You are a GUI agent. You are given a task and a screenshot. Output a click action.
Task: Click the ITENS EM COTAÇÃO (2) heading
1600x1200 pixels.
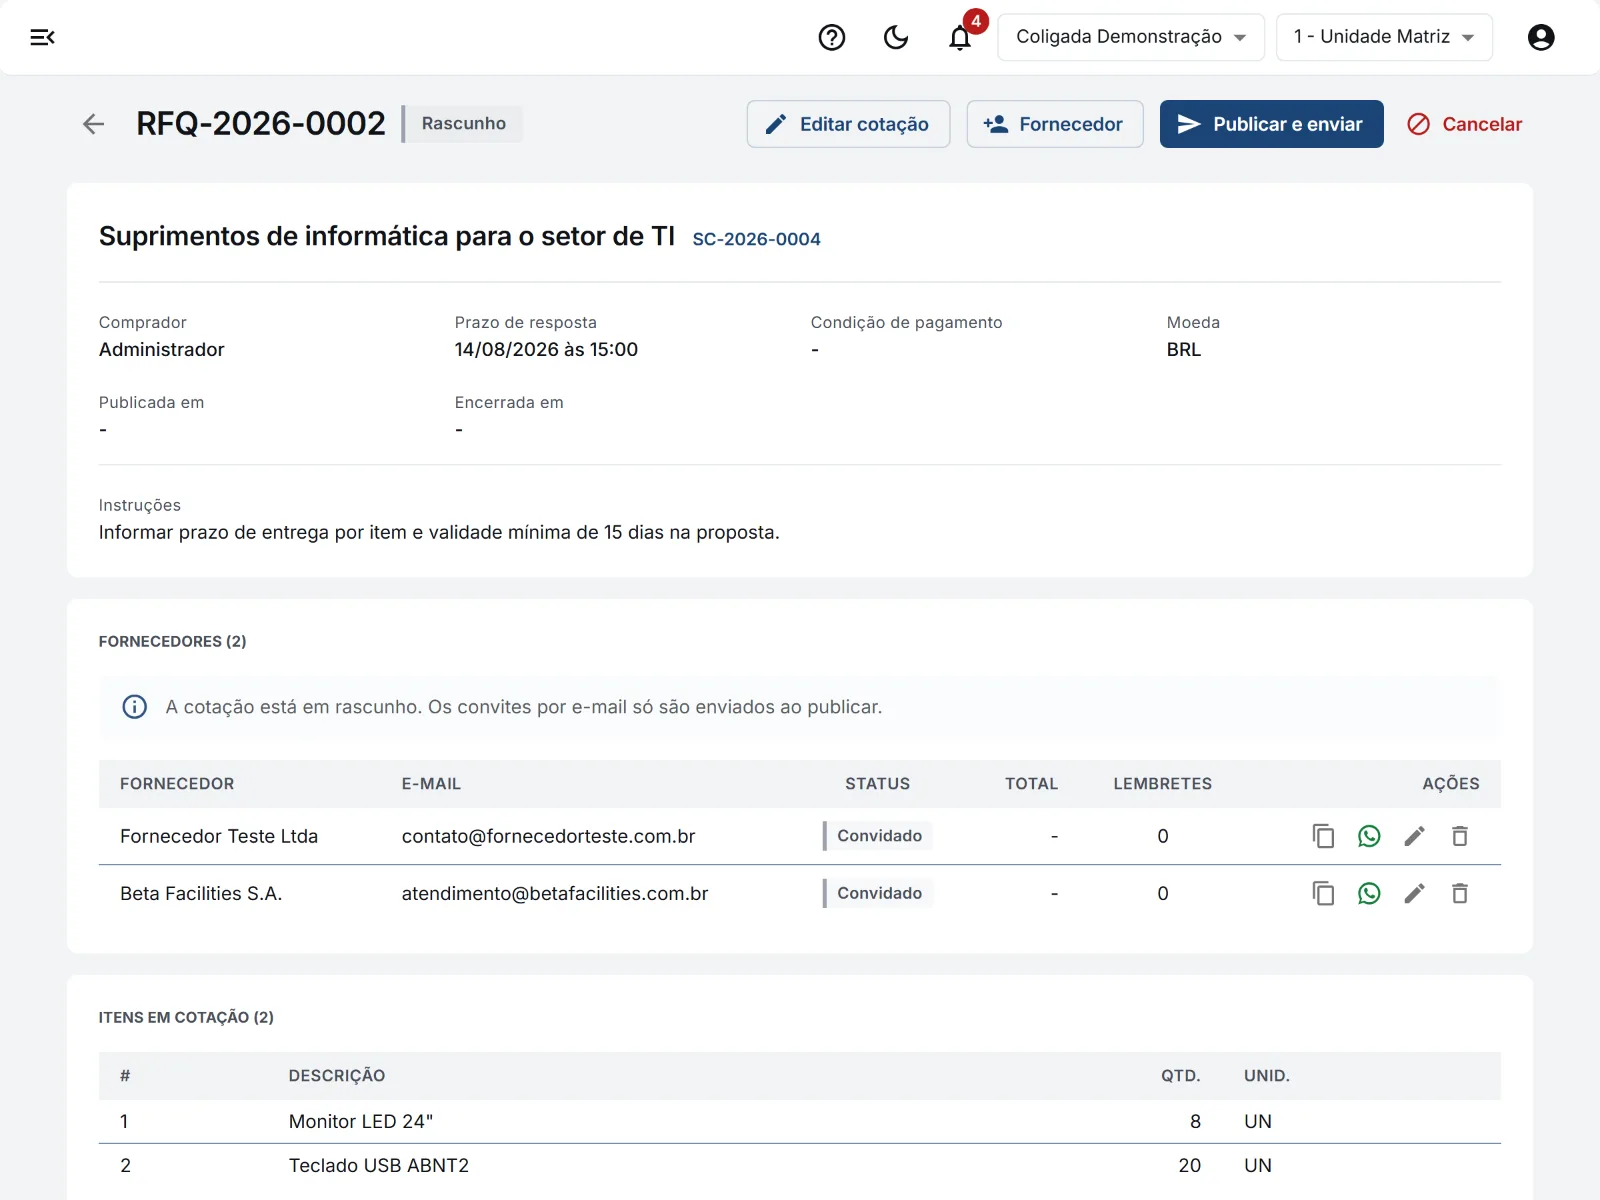click(x=186, y=1018)
